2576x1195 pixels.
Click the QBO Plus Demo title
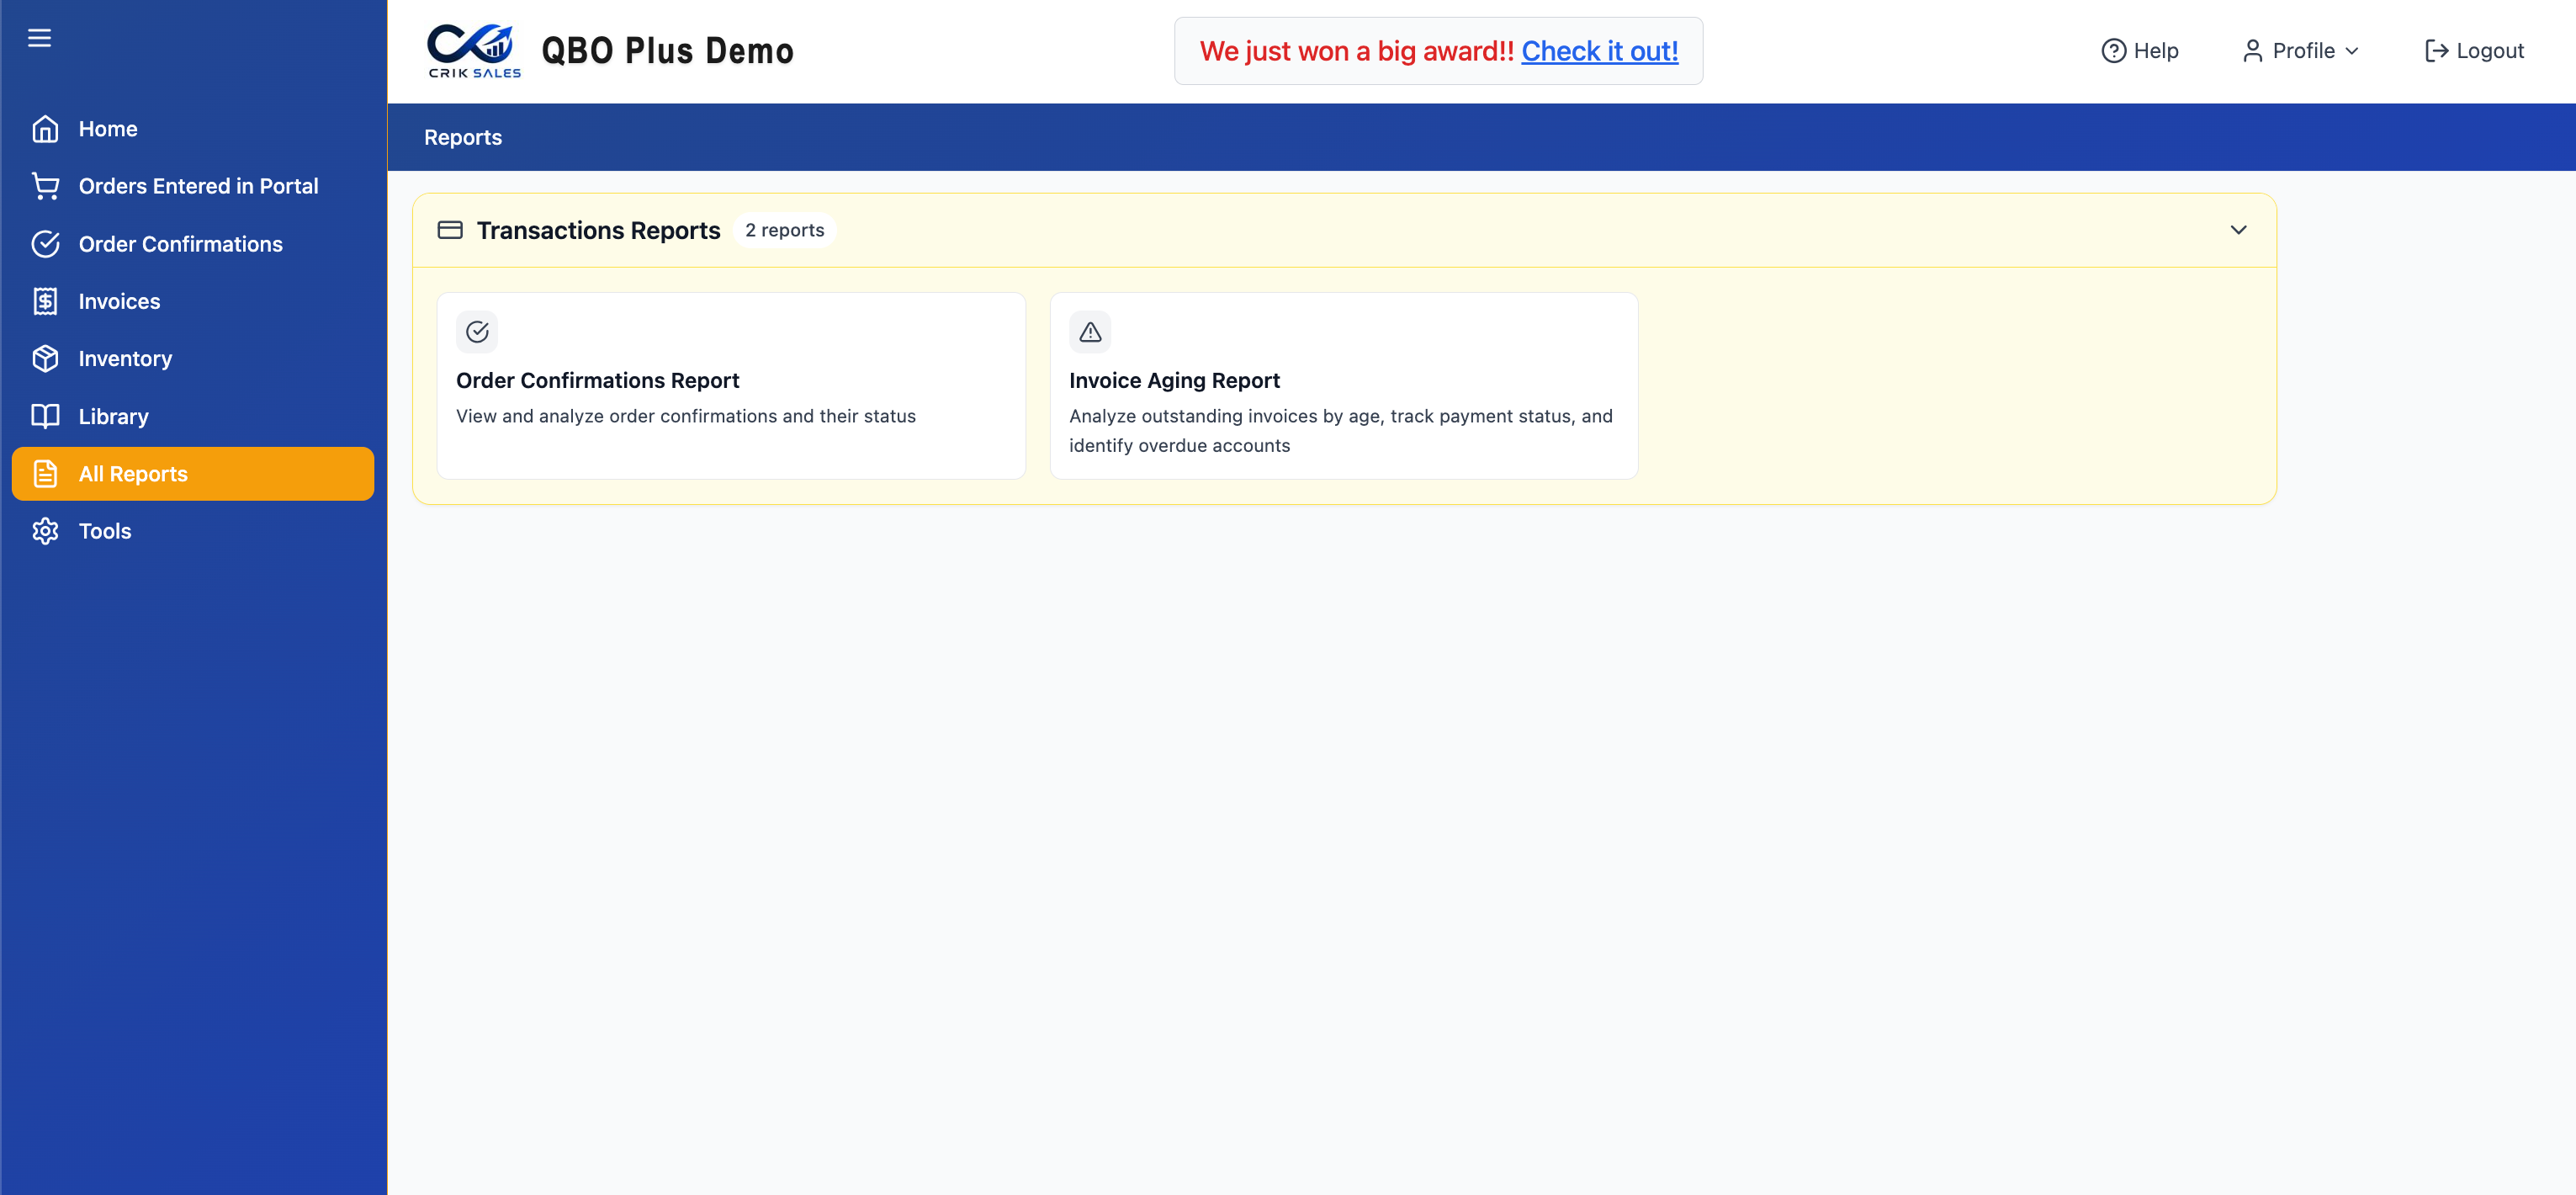[x=667, y=51]
